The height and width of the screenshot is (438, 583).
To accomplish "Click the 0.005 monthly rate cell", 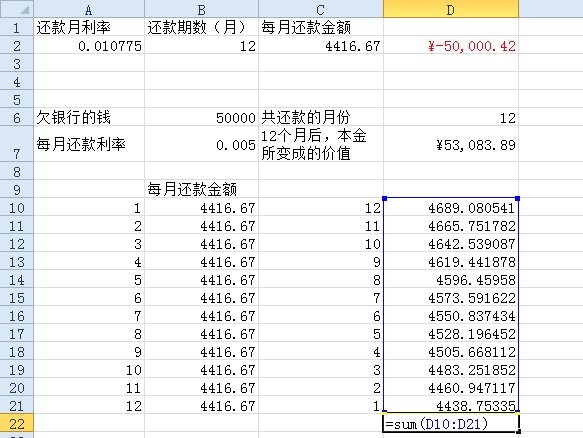I will coord(202,144).
